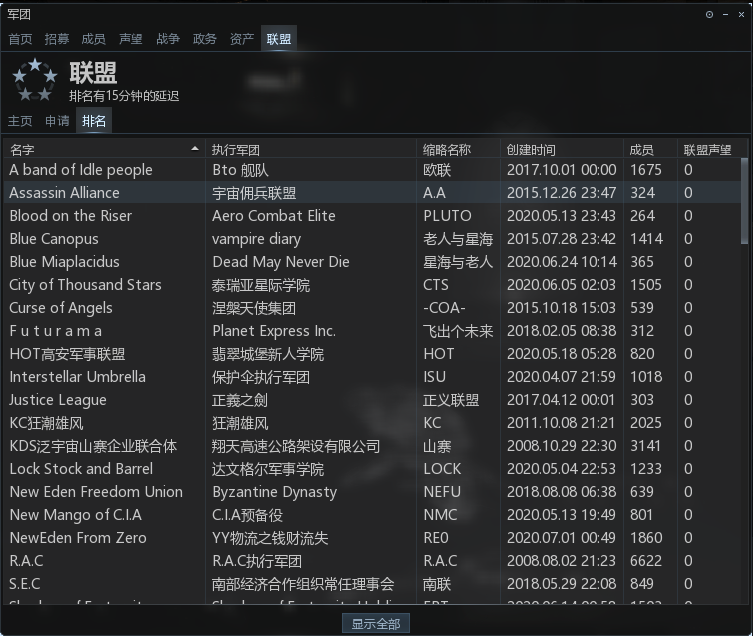Viewport: 753px width, 636px height.
Task: Select Blood on the Riser row
Action: pos(372,216)
